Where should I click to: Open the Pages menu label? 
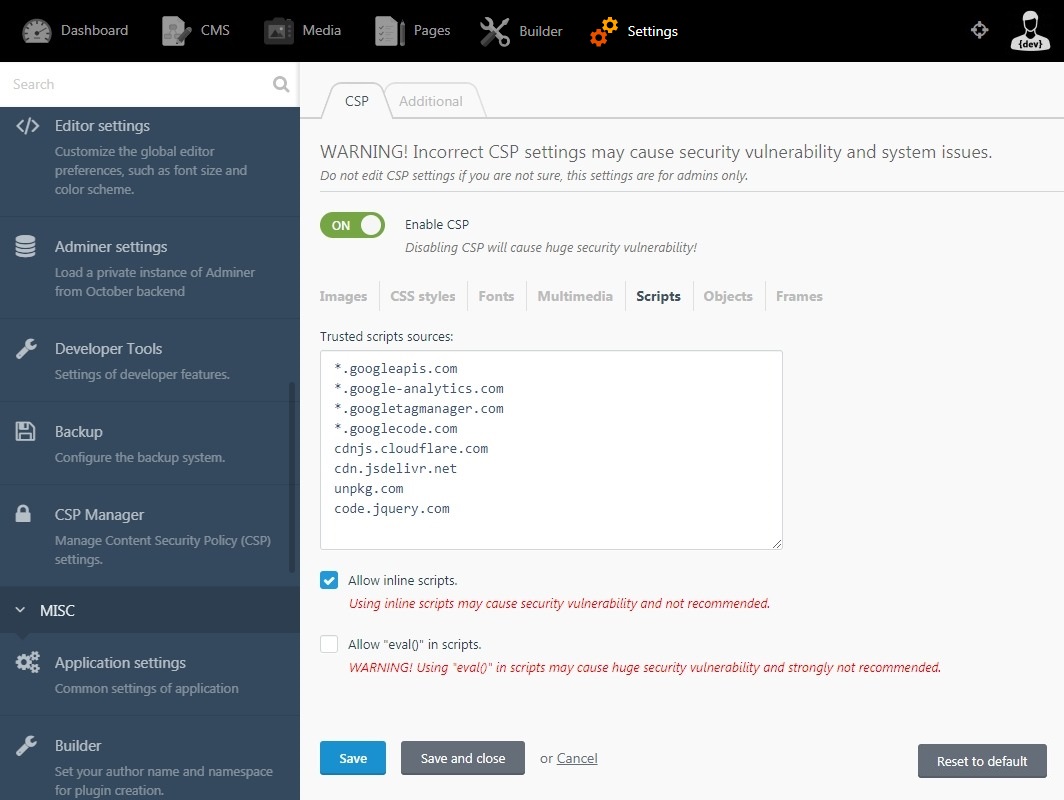pyautogui.click(x=432, y=31)
